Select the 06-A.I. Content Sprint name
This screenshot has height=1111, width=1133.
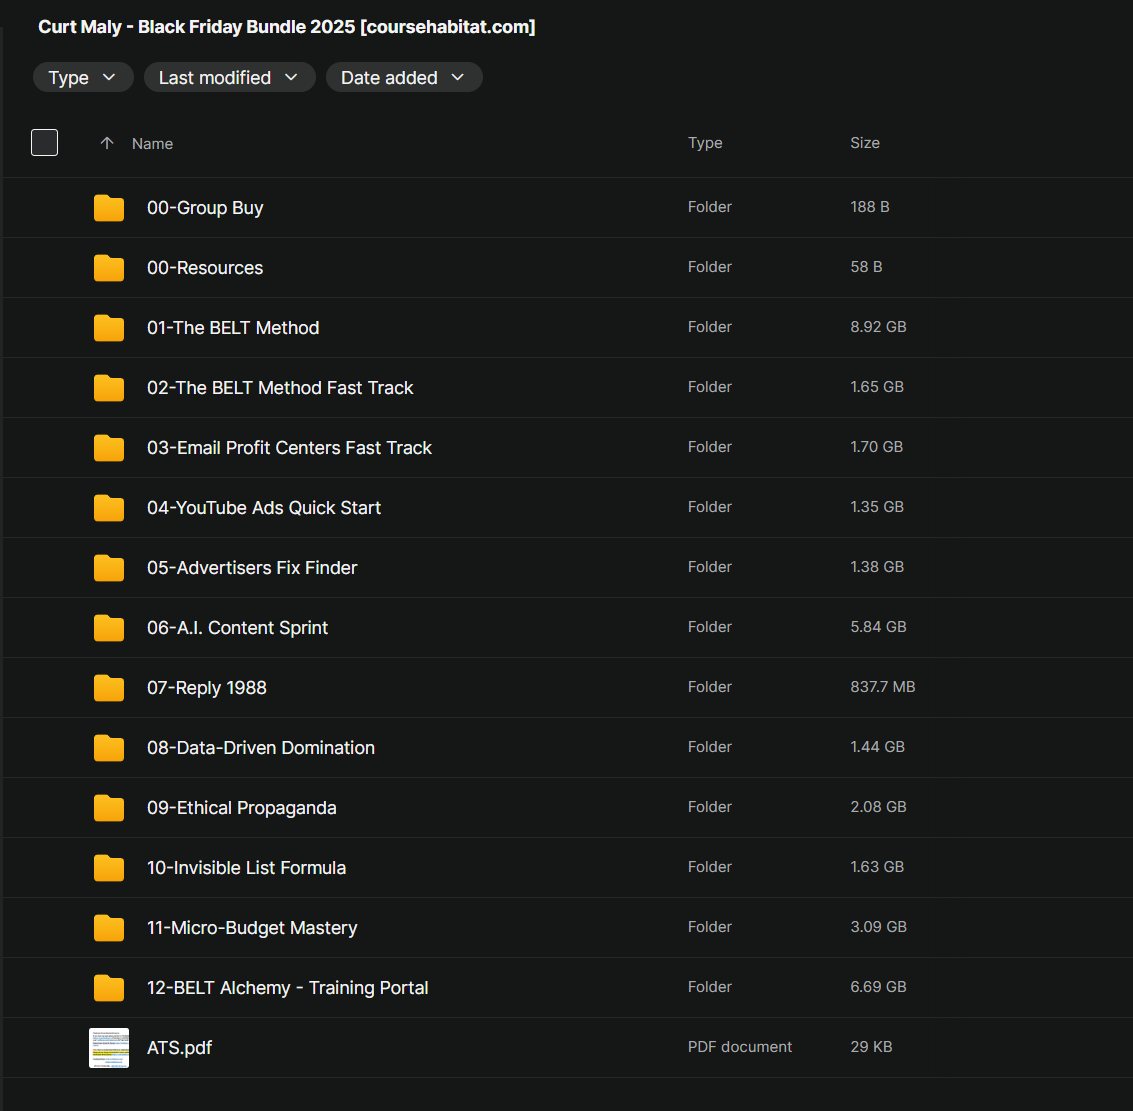tap(237, 628)
